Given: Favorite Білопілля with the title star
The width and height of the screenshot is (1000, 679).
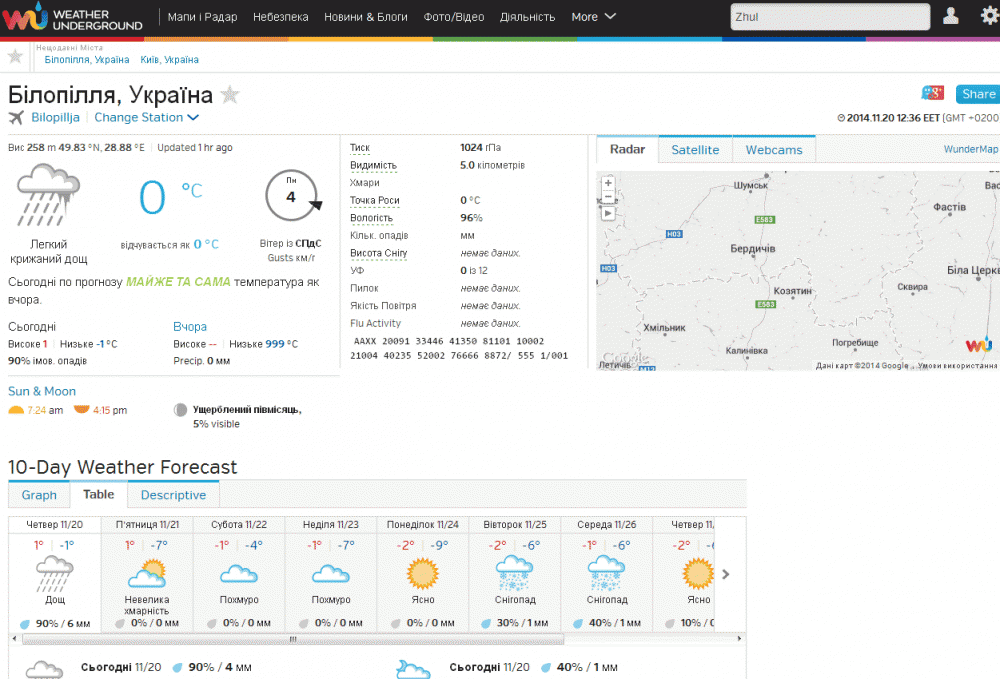Looking at the screenshot, I should point(230,95).
